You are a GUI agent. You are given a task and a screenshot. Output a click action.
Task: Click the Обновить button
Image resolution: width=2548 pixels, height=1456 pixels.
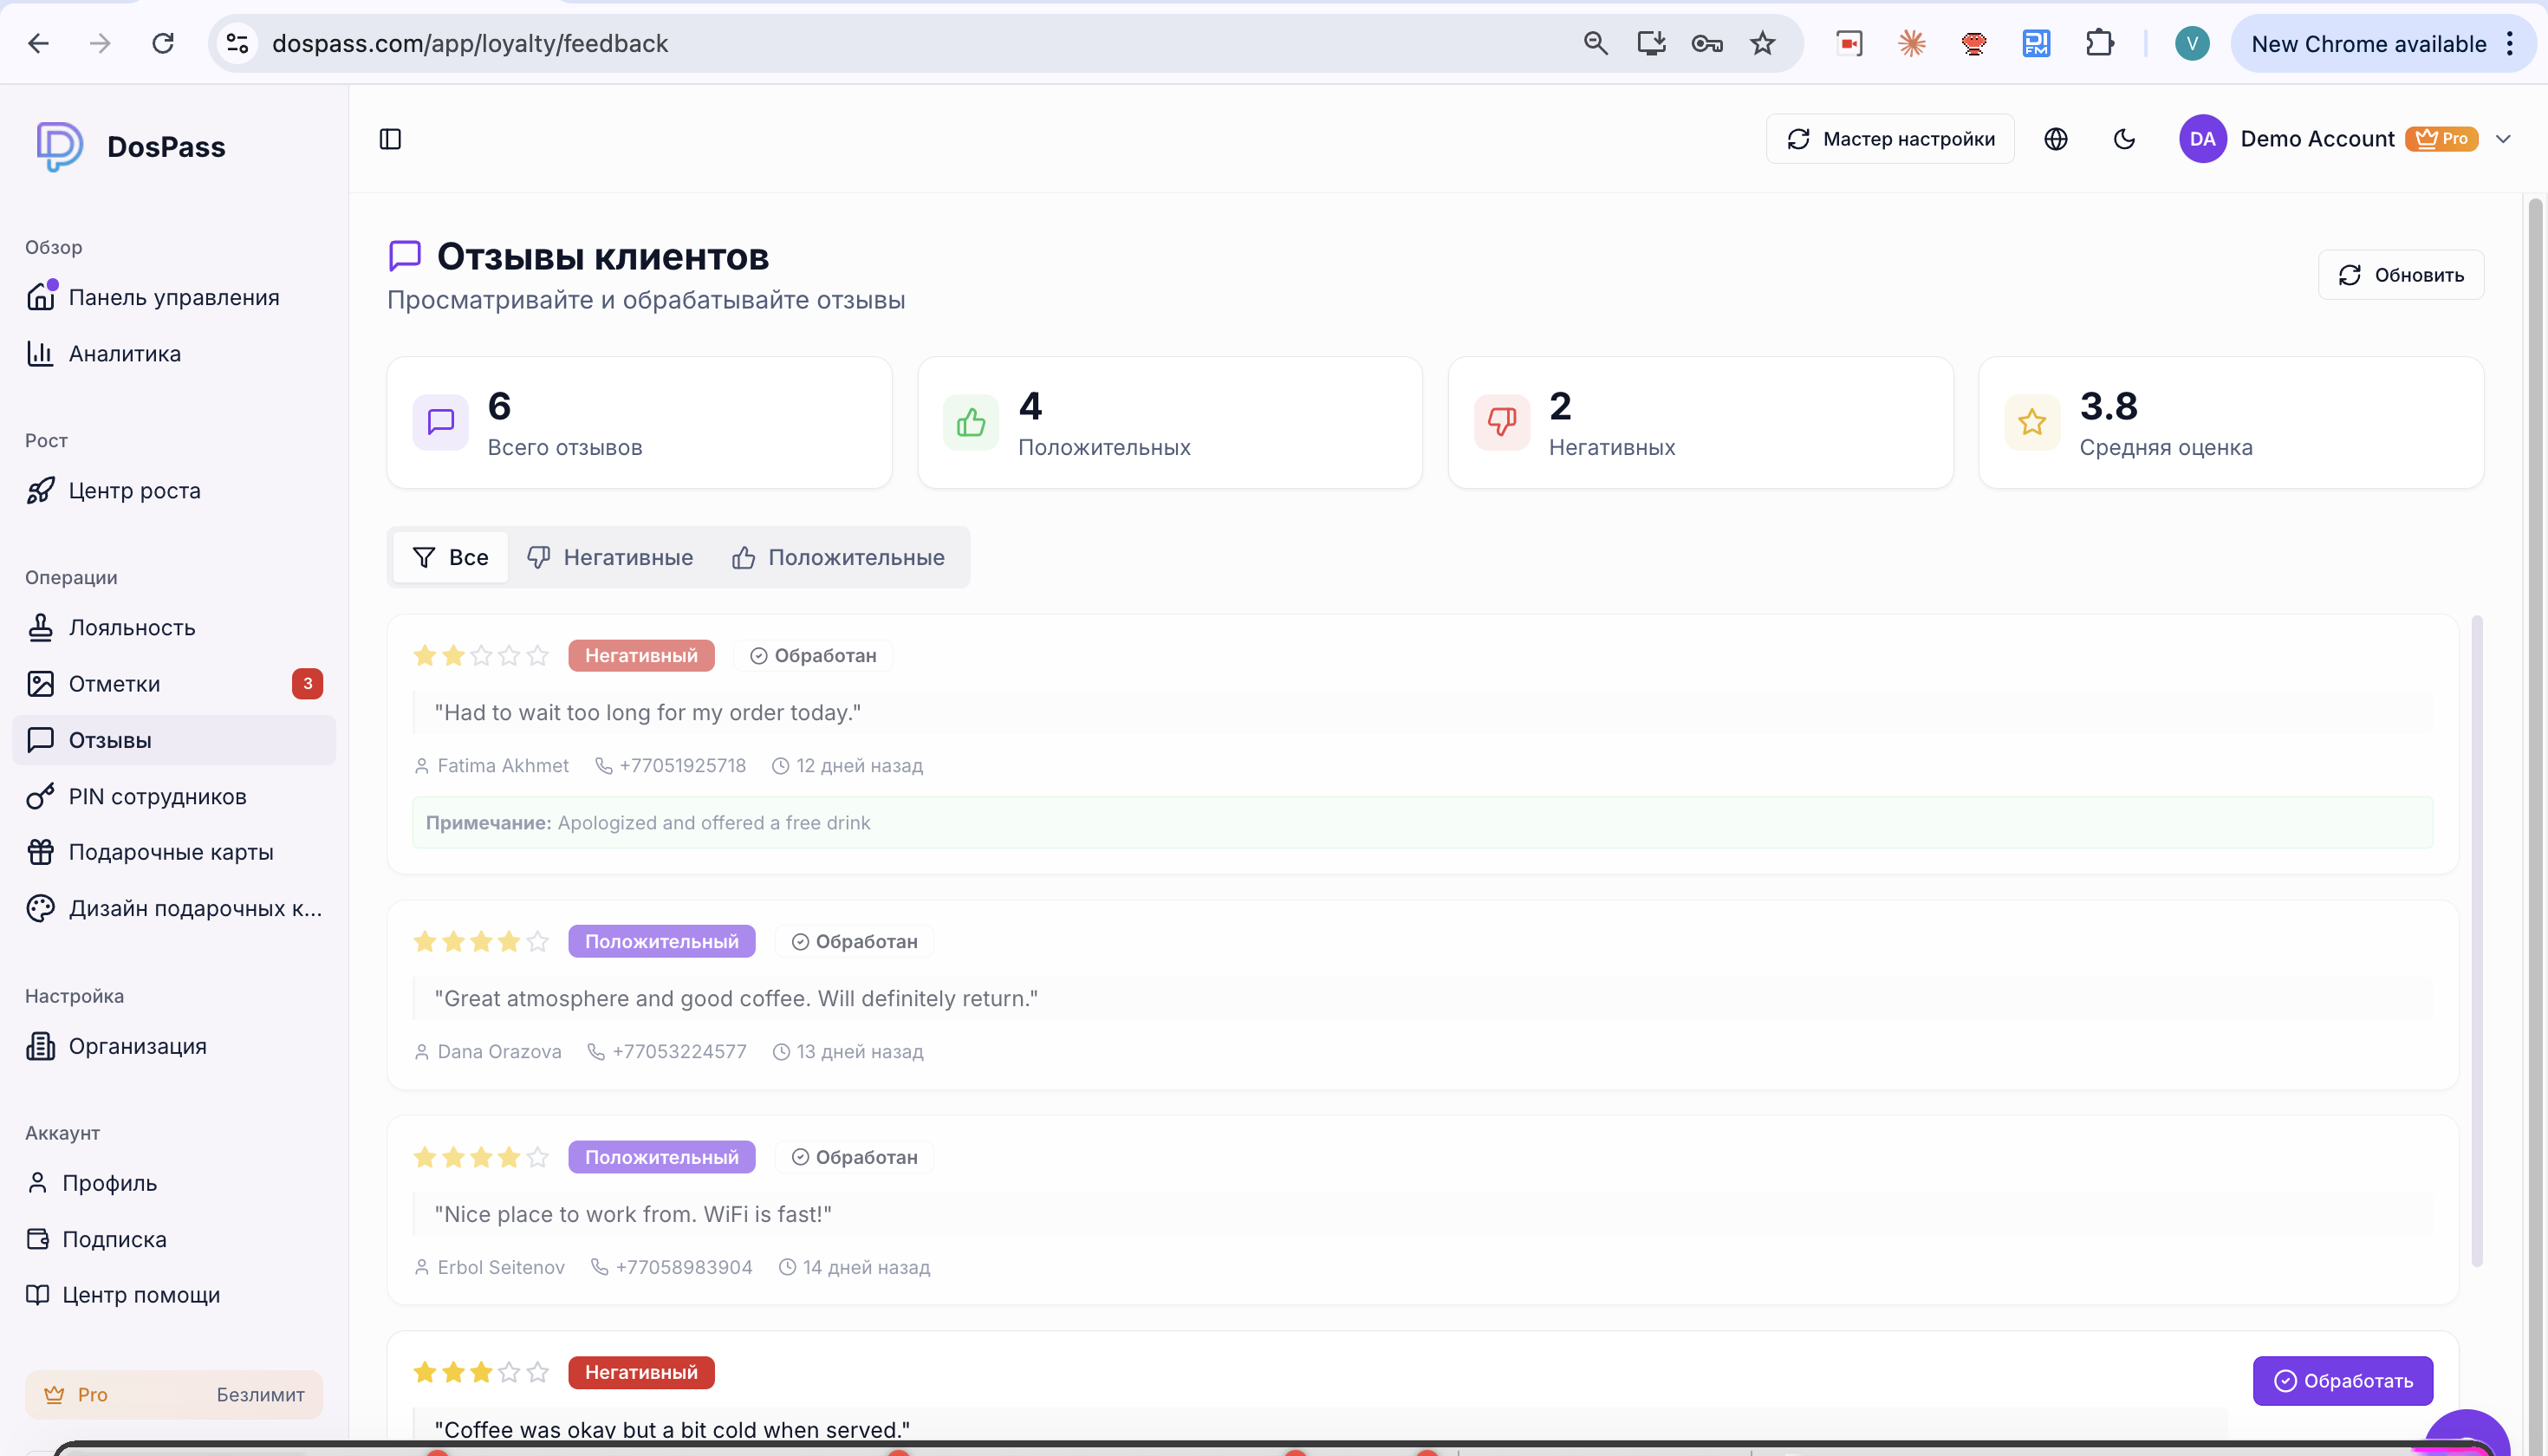coord(2400,275)
